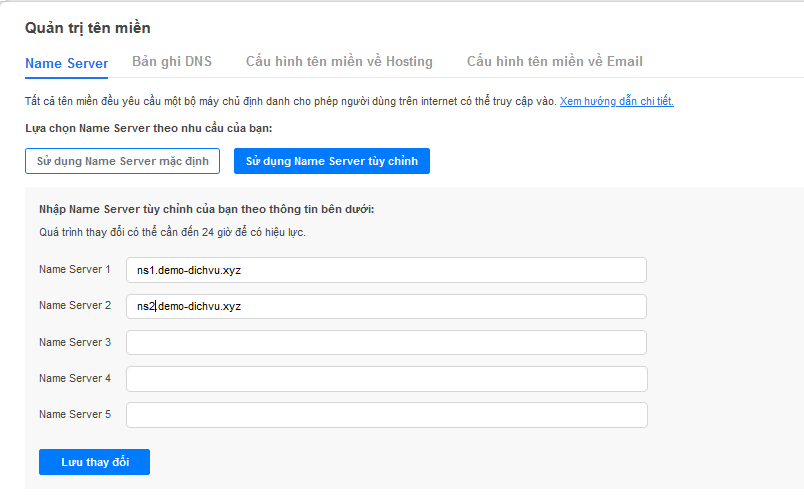Viewport: 804px width, 499px height.
Task: Click the Name Server 4 text label
Action: pyautogui.click(x=75, y=379)
